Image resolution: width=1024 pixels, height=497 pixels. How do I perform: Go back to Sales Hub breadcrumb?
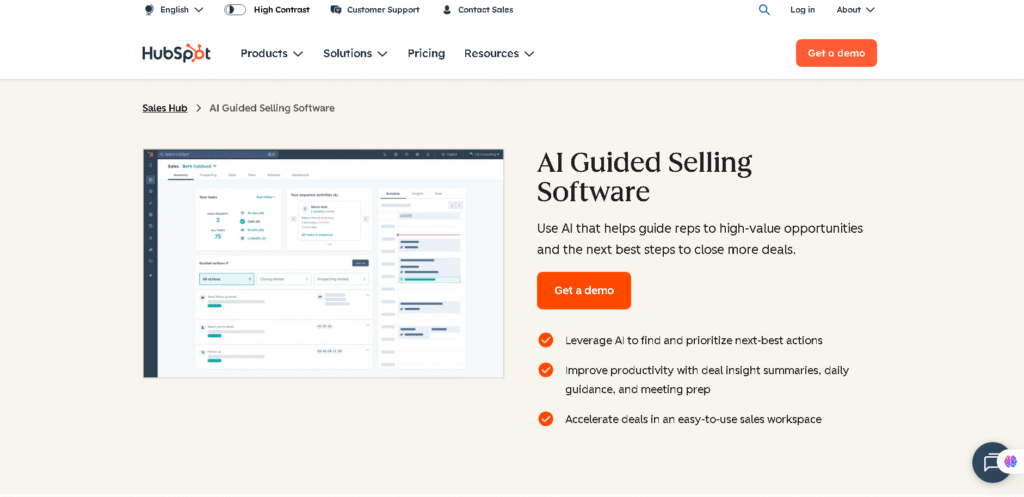pos(165,108)
